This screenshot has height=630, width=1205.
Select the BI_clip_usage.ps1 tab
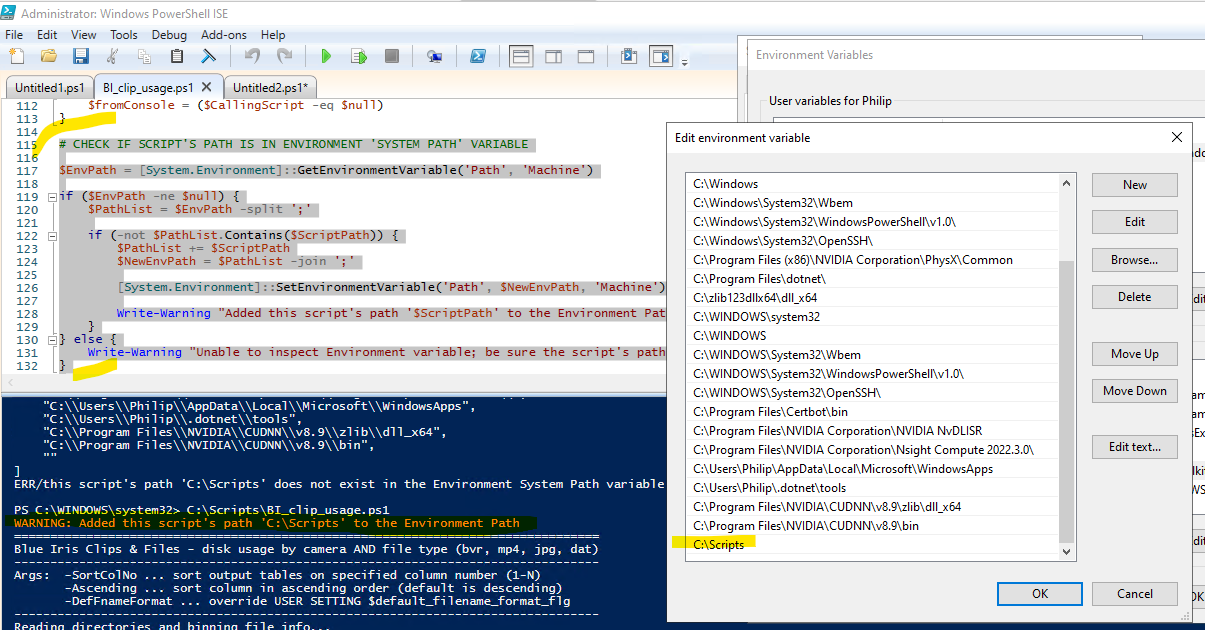coord(148,87)
